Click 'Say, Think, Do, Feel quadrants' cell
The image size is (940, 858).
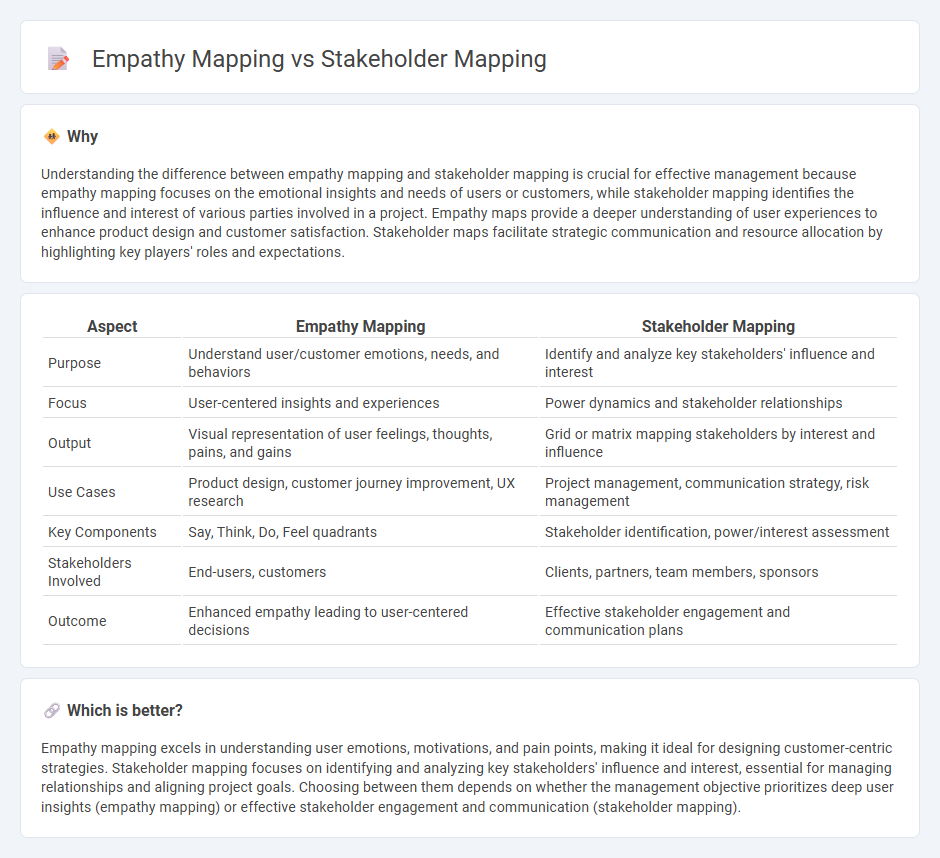click(360, 532)
